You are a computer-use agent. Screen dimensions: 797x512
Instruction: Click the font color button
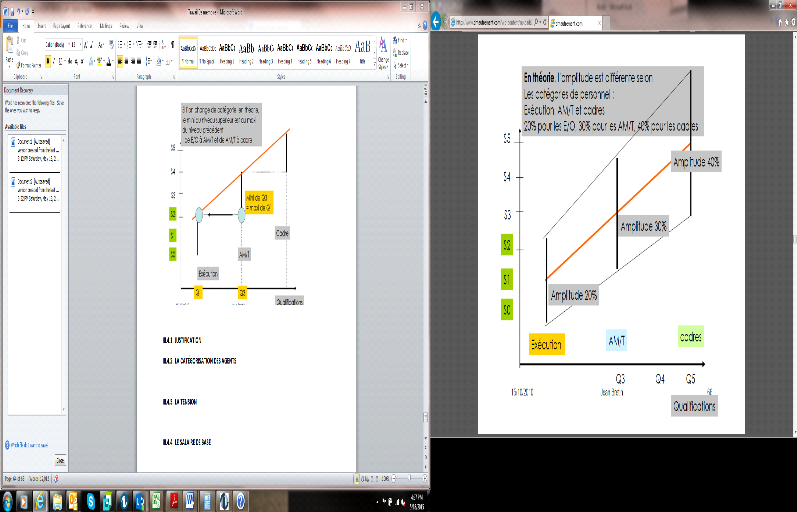(x=109, y=61)
